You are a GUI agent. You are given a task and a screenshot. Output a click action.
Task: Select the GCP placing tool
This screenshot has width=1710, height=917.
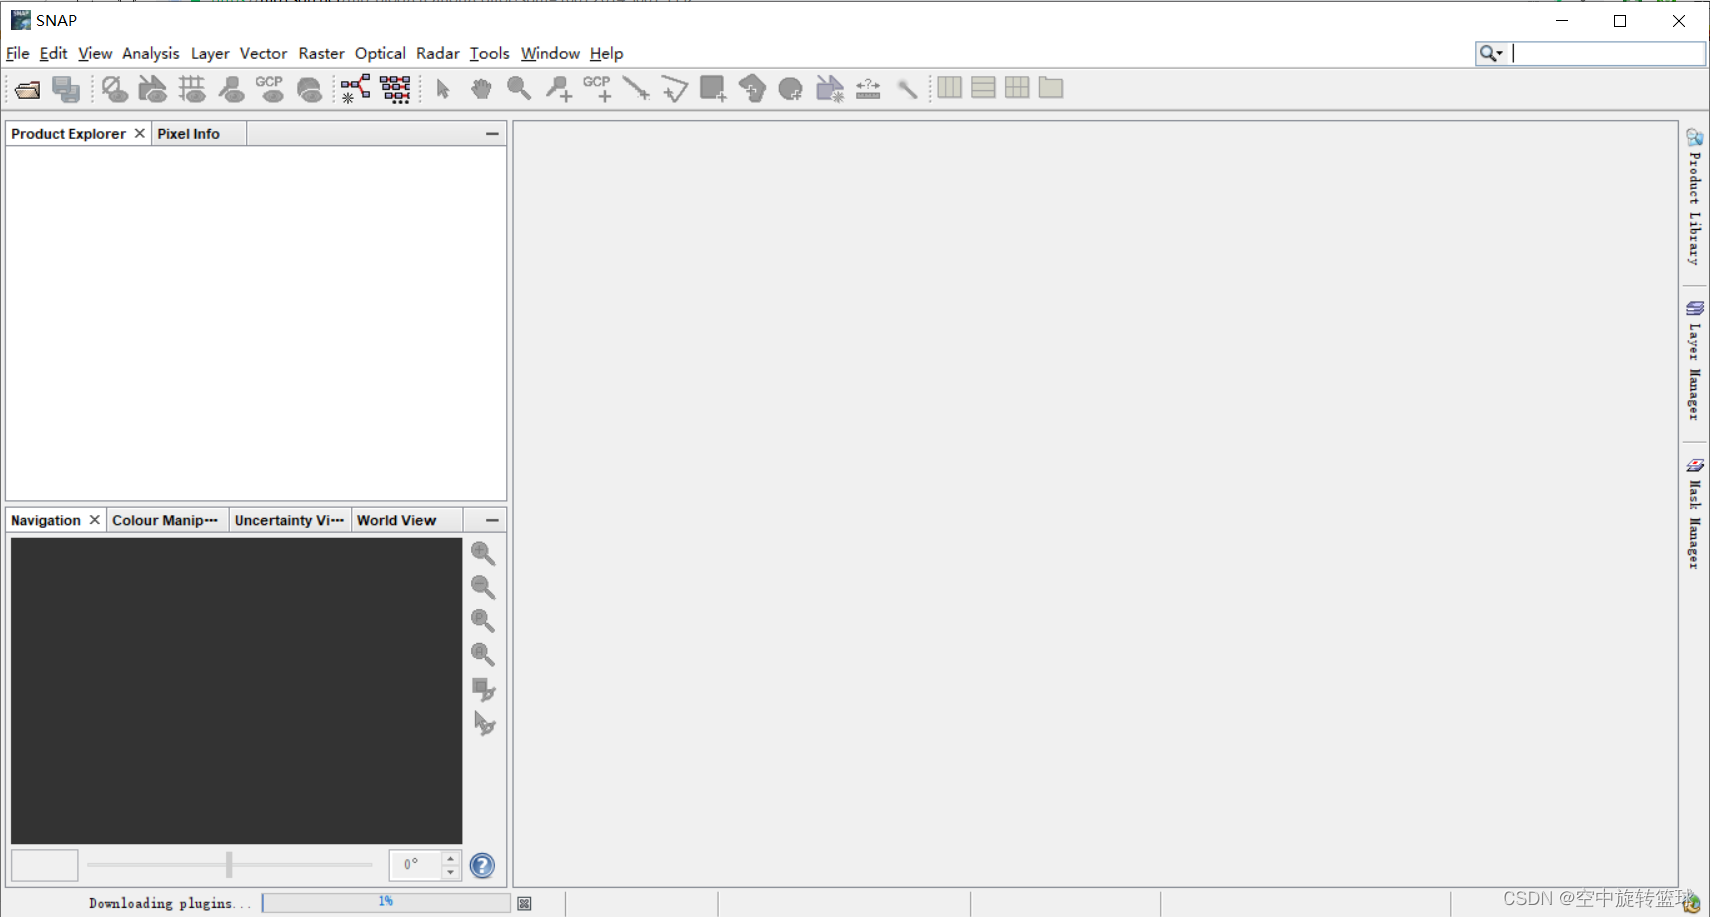click(597, 89)
